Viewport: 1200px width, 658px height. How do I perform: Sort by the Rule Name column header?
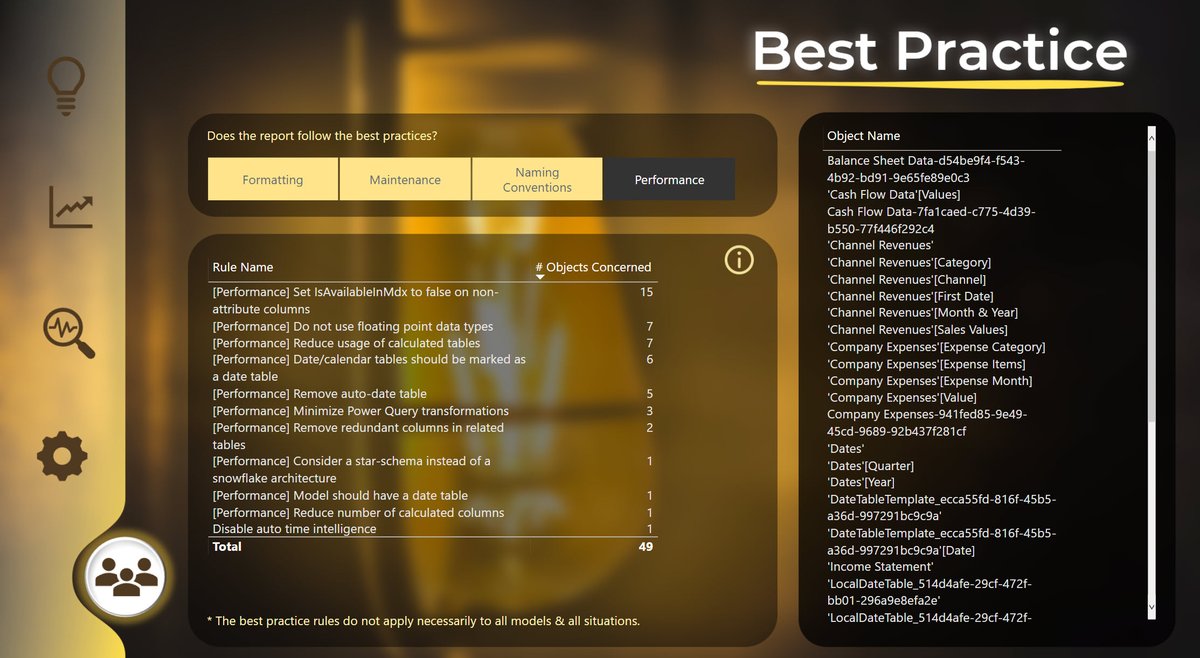pos(242,267)
